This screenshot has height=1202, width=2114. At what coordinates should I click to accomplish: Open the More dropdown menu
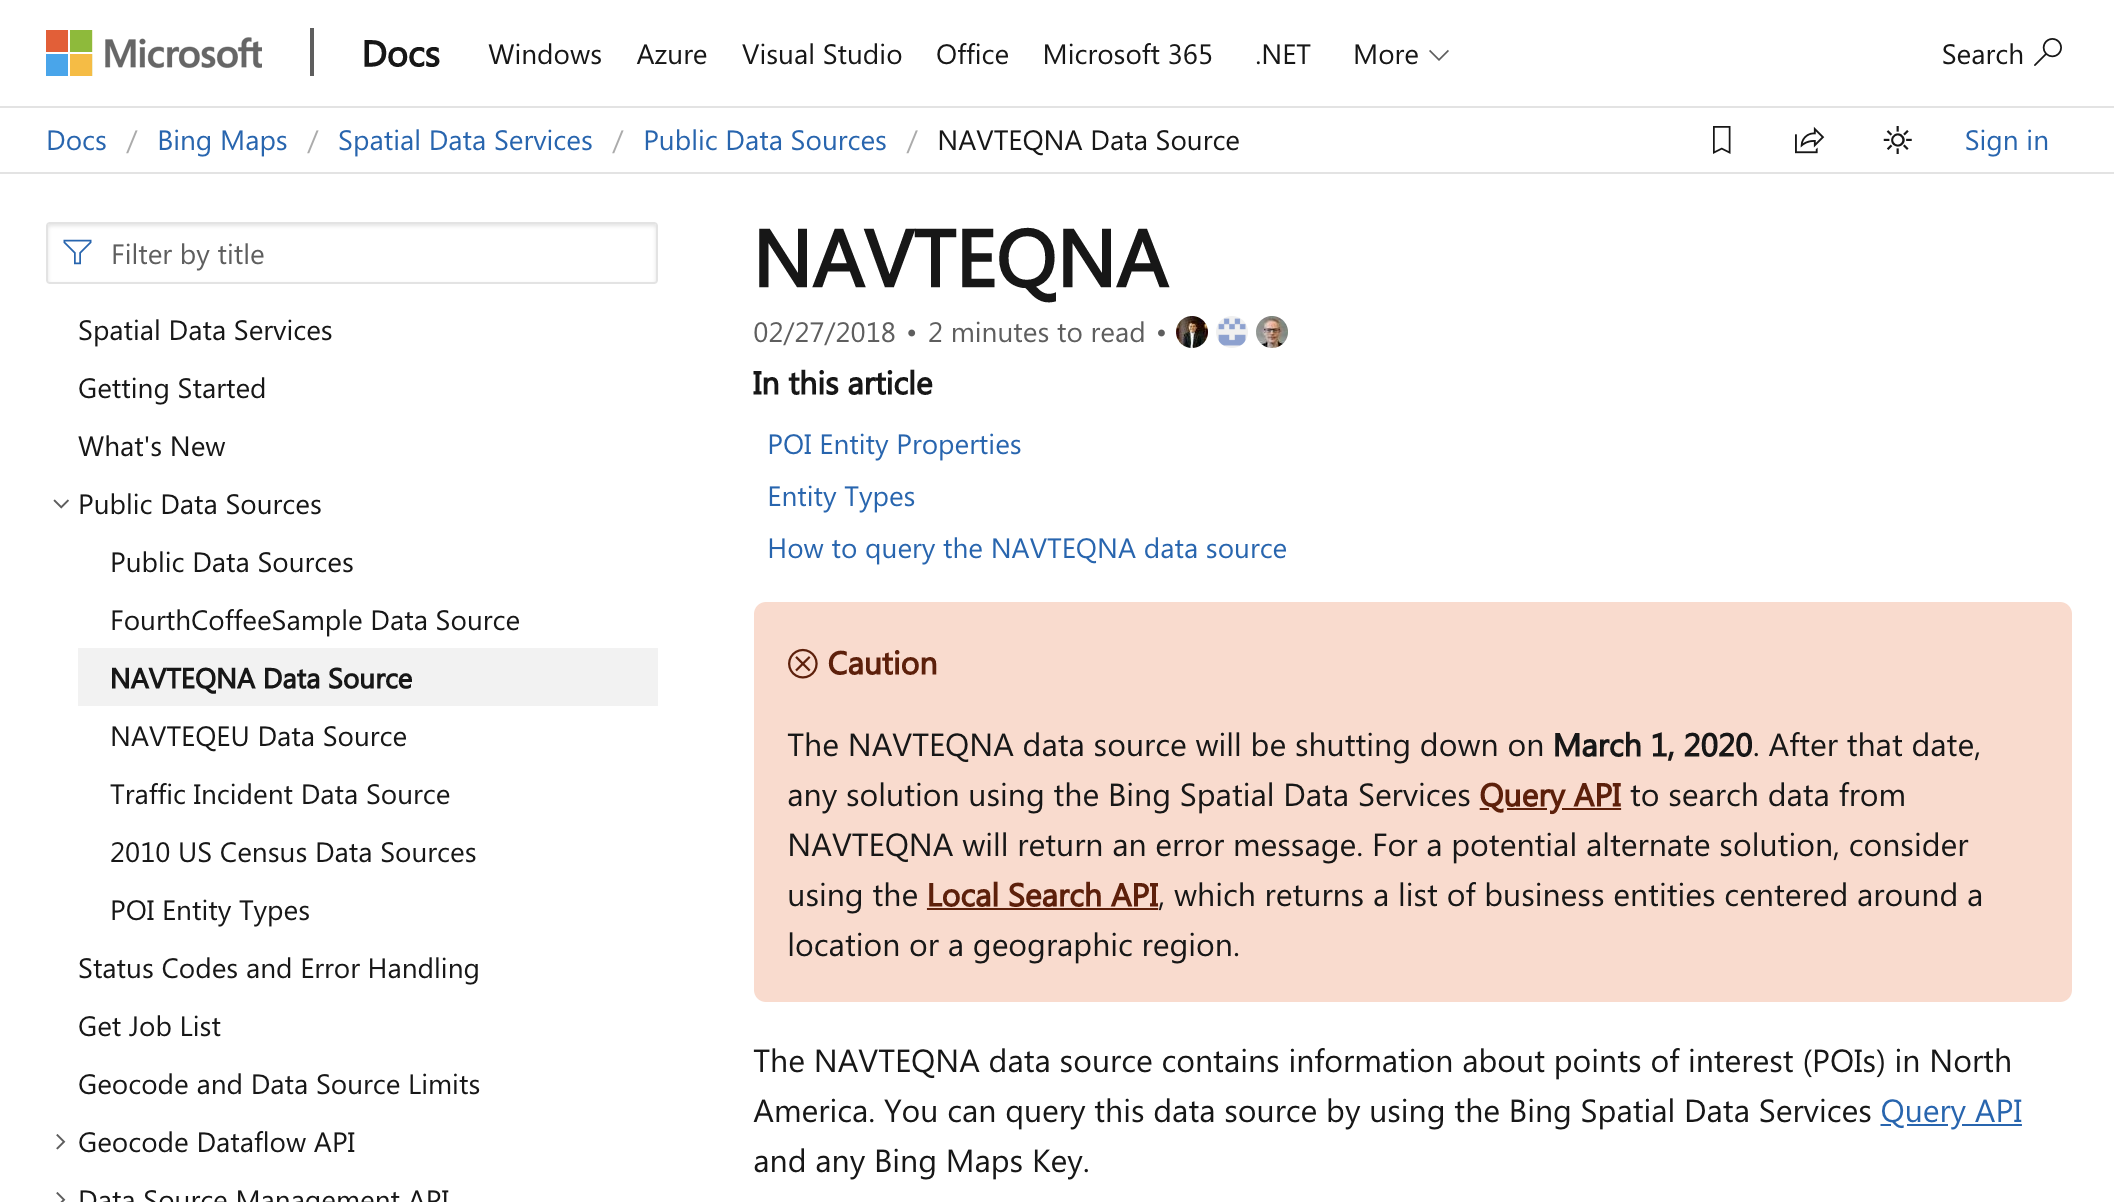coord(1400,54)
